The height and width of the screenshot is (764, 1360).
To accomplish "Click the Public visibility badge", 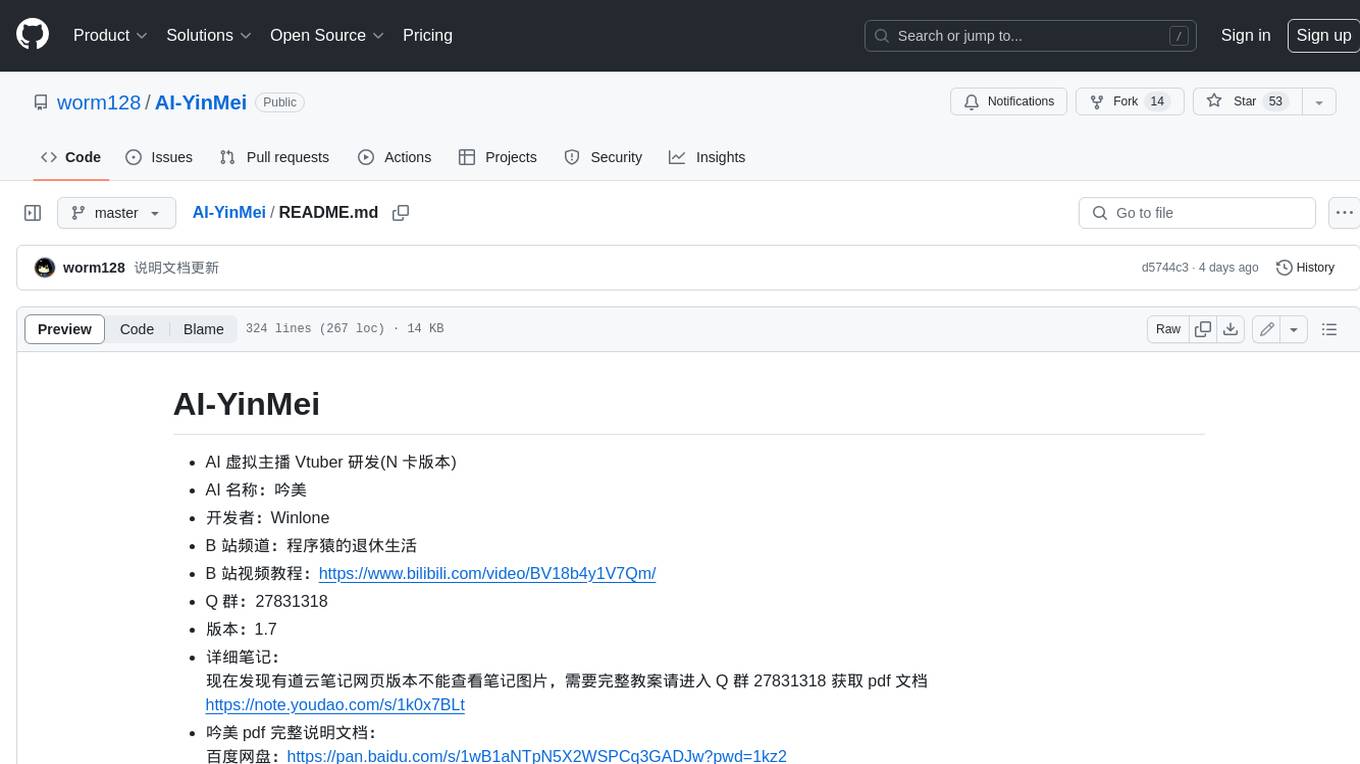I will coord(280,102).
